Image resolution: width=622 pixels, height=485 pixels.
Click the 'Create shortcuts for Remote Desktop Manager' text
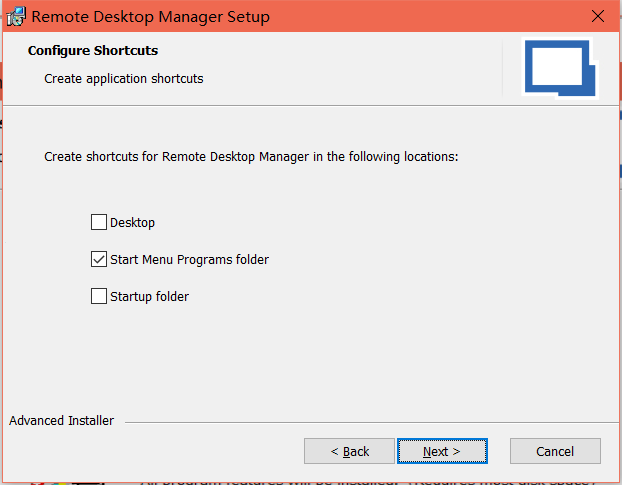click(x=251, y=157)
